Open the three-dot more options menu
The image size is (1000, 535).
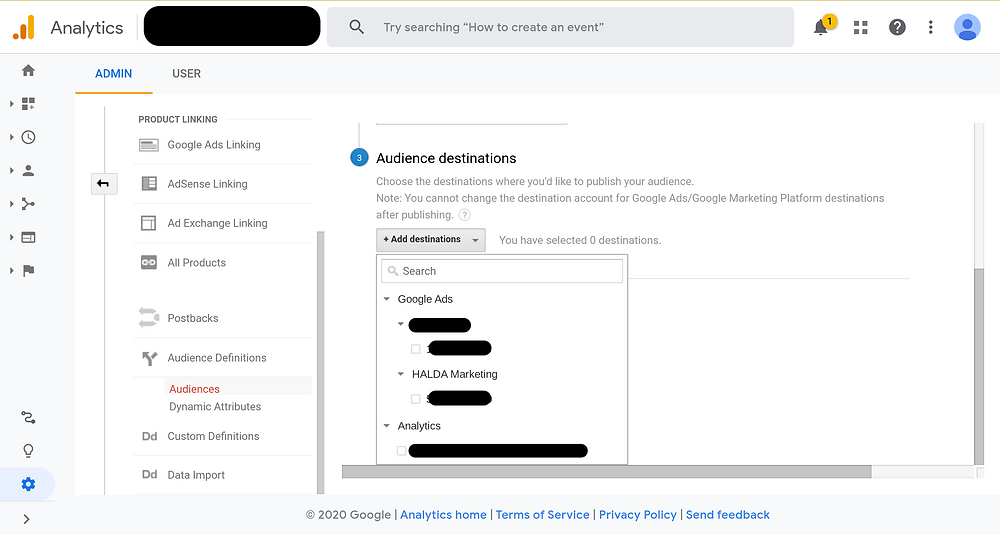[x=930, y=27]
